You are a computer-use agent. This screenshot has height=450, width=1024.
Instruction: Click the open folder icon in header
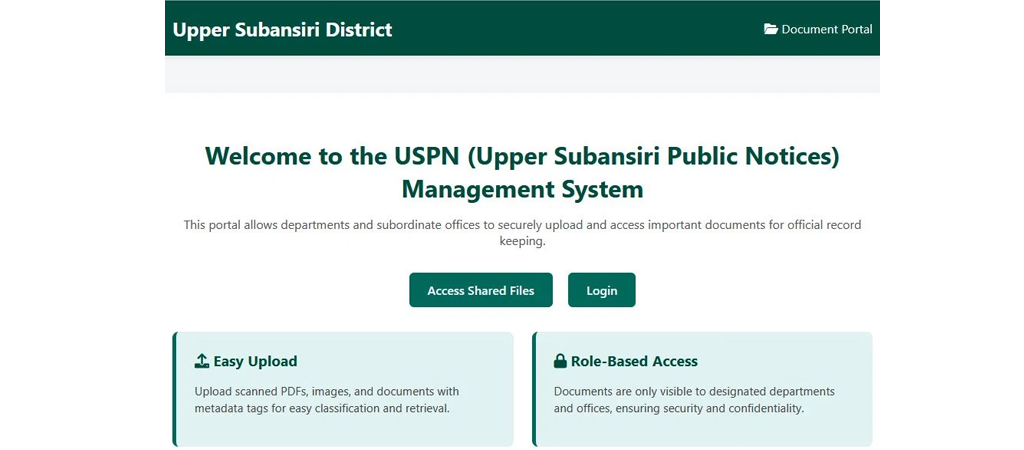point(770,29)
